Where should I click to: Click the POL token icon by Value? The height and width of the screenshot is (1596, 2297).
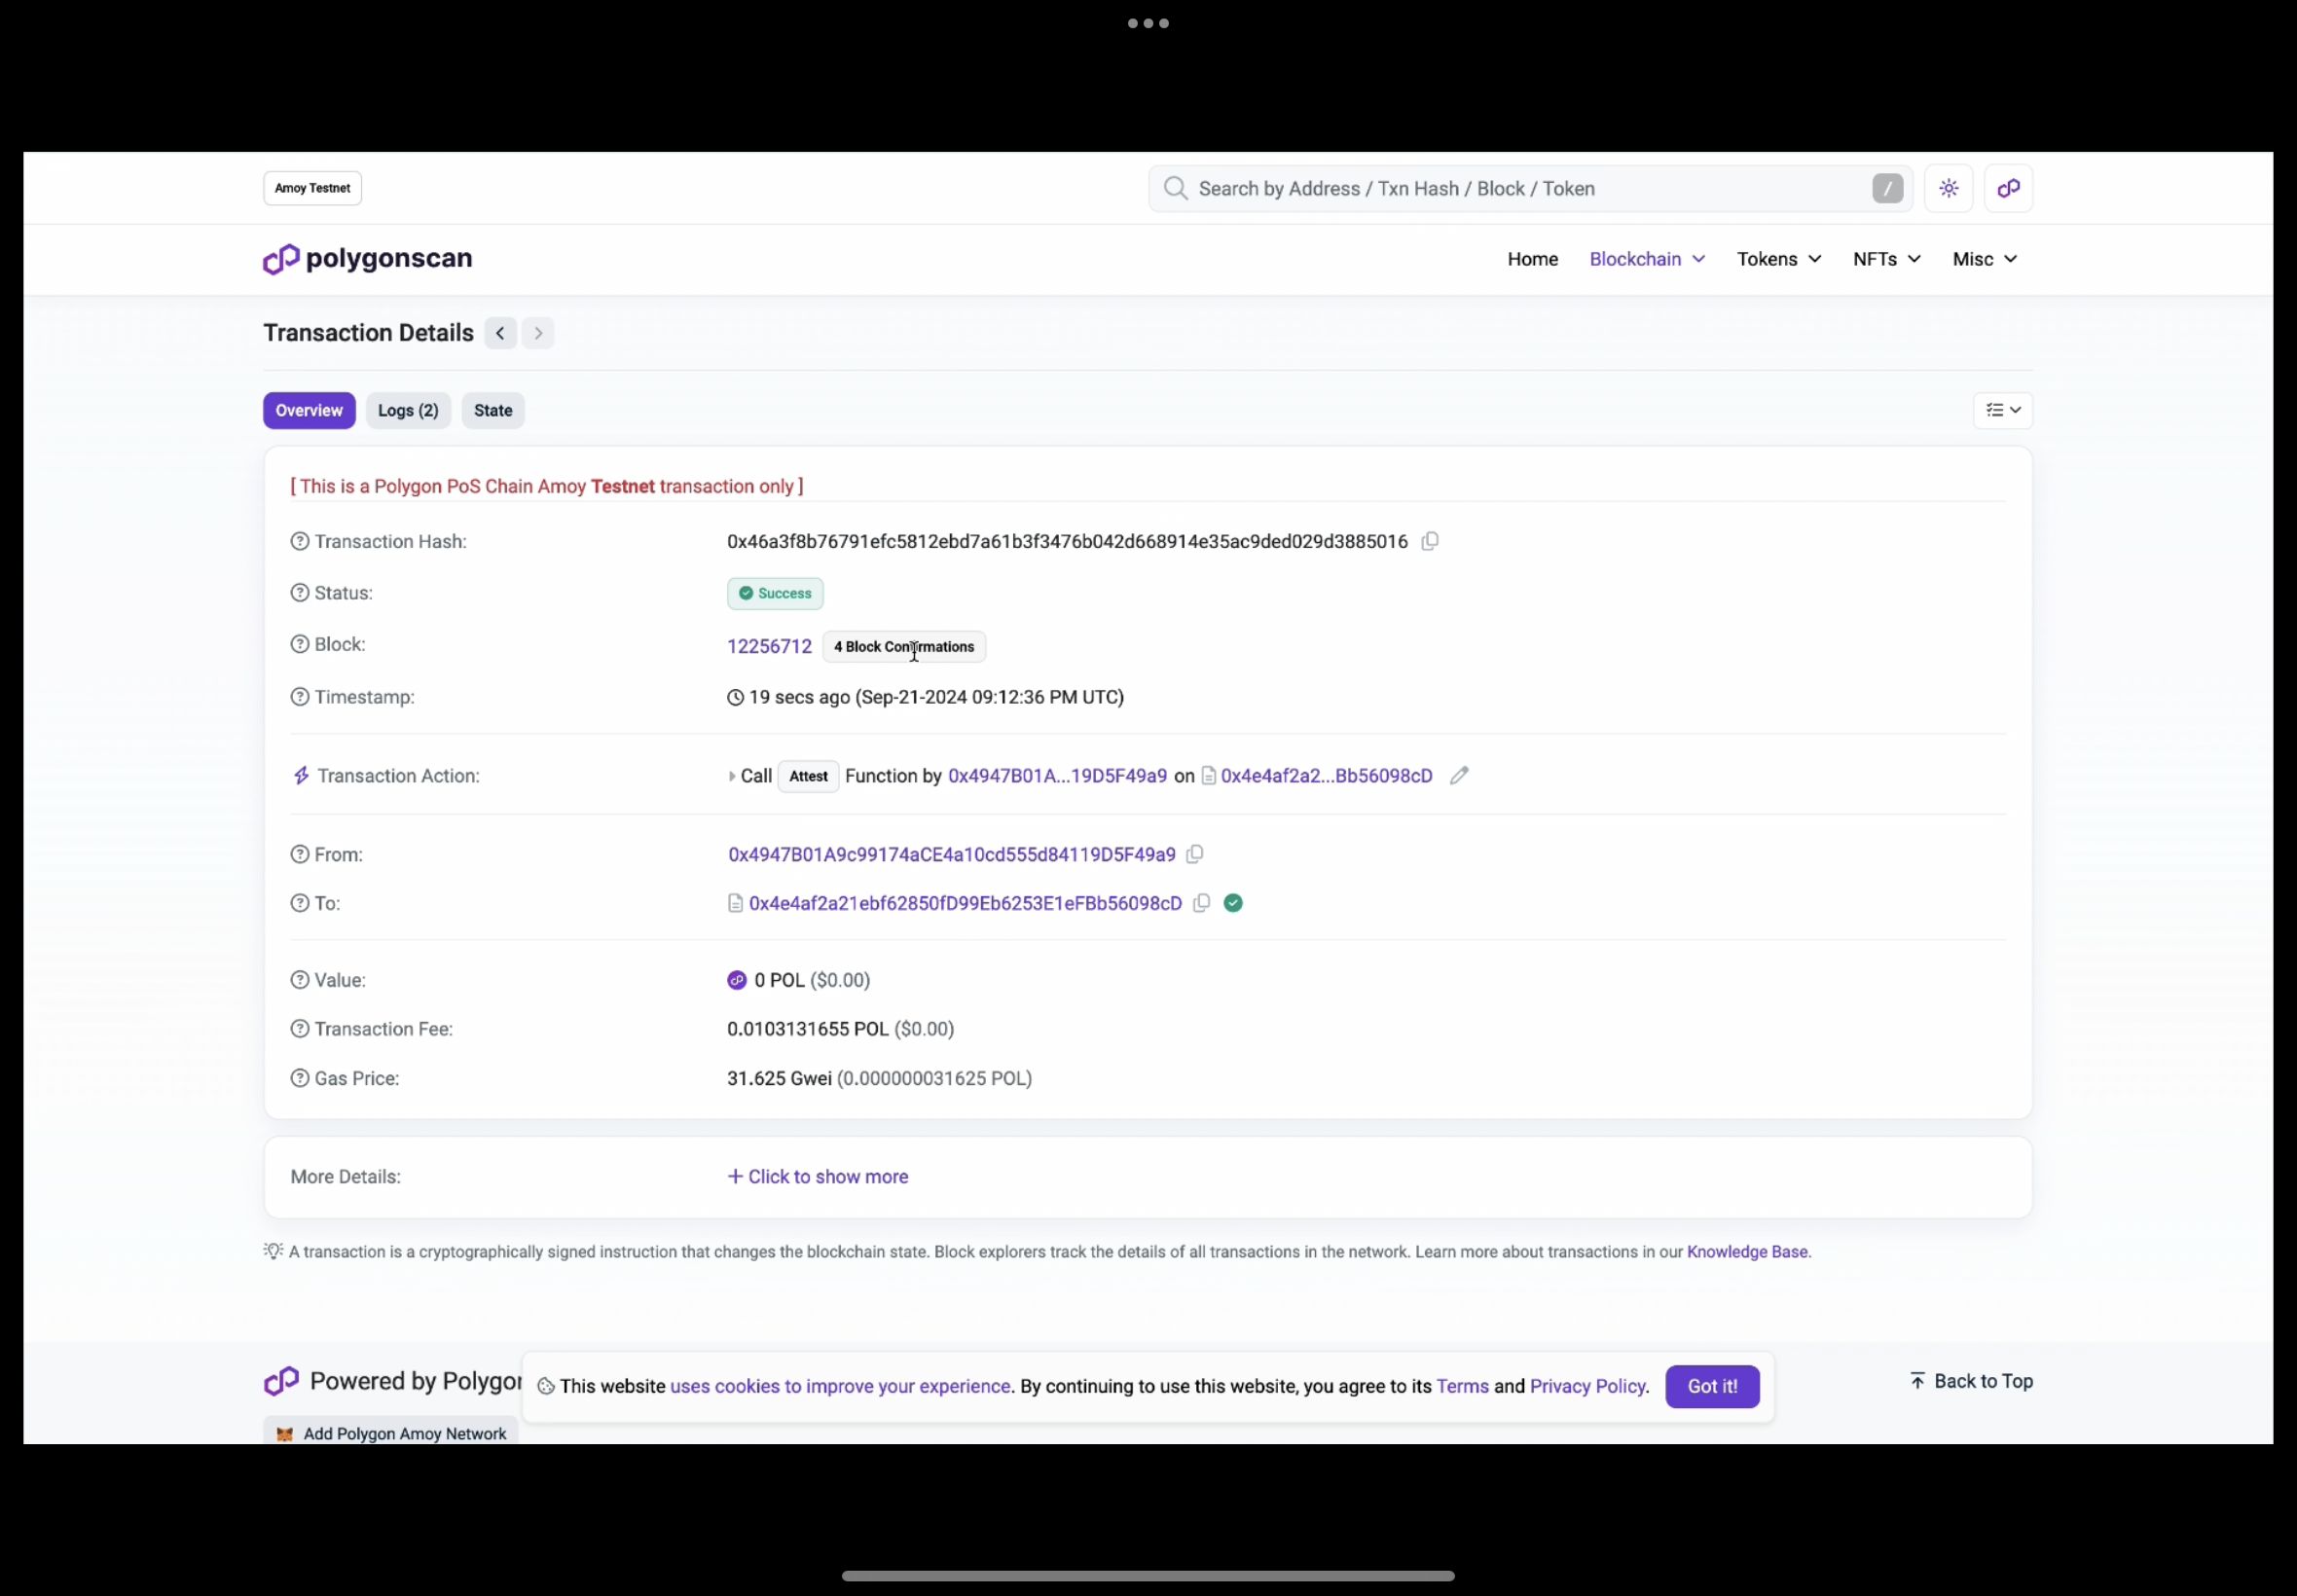click(737, 980)
